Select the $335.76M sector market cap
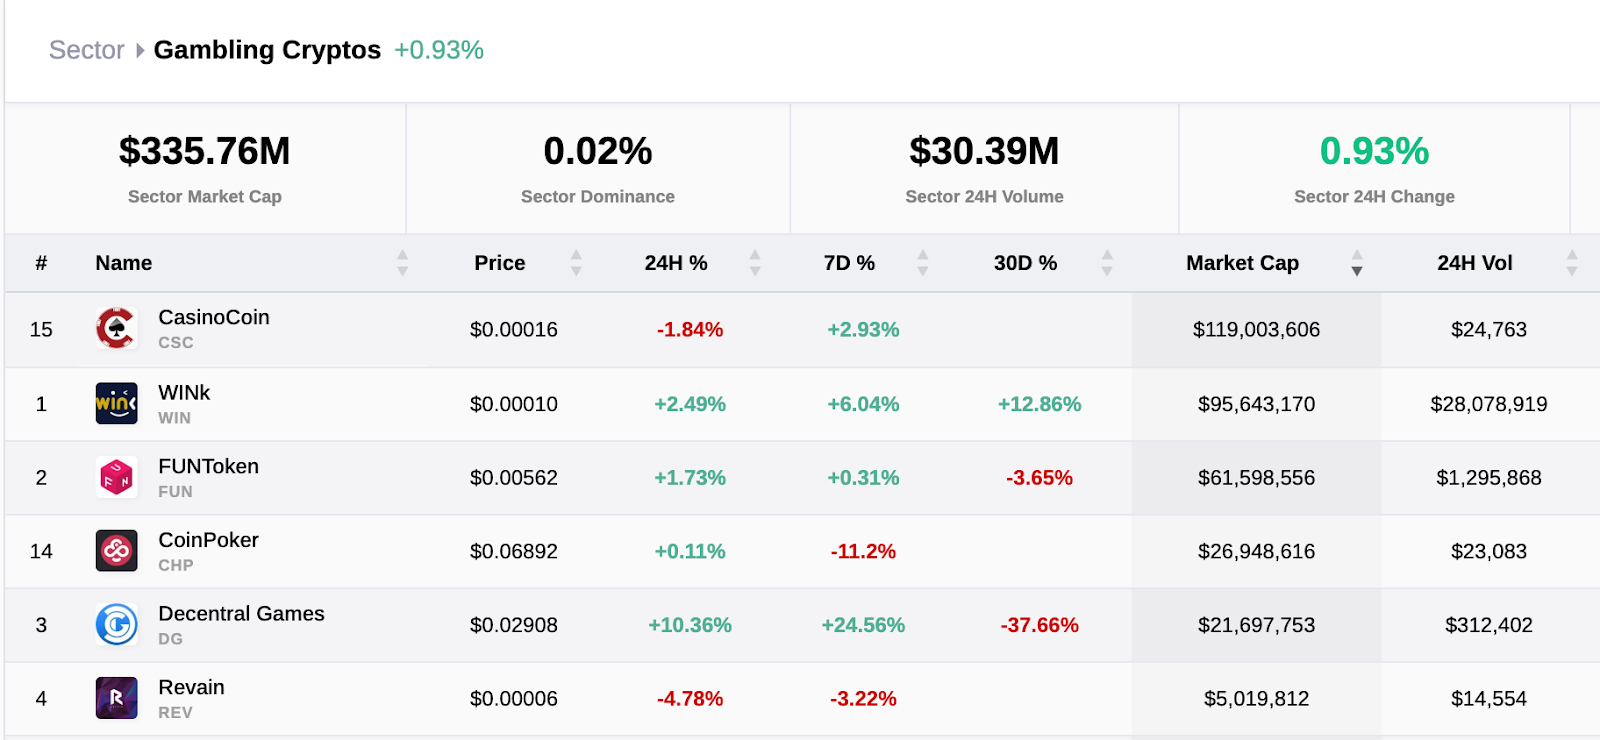Viewport: 1600px width, 740px height. (205, 151)
